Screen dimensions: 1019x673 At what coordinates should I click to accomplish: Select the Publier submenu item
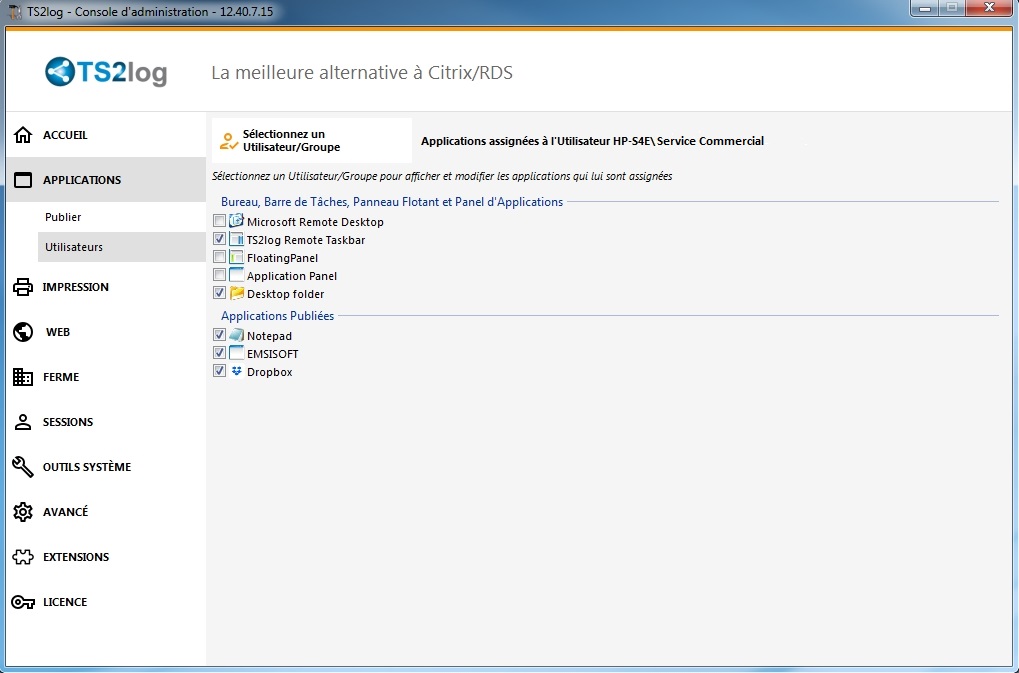(x=122, y=217)
